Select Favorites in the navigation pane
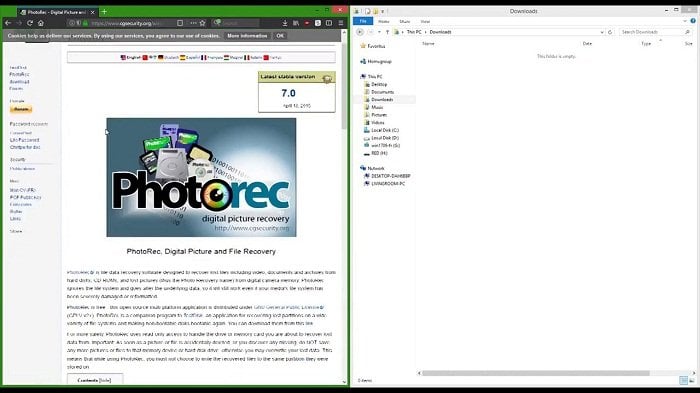700x393 pixels. pyautogui.click(x=373, y=46)
